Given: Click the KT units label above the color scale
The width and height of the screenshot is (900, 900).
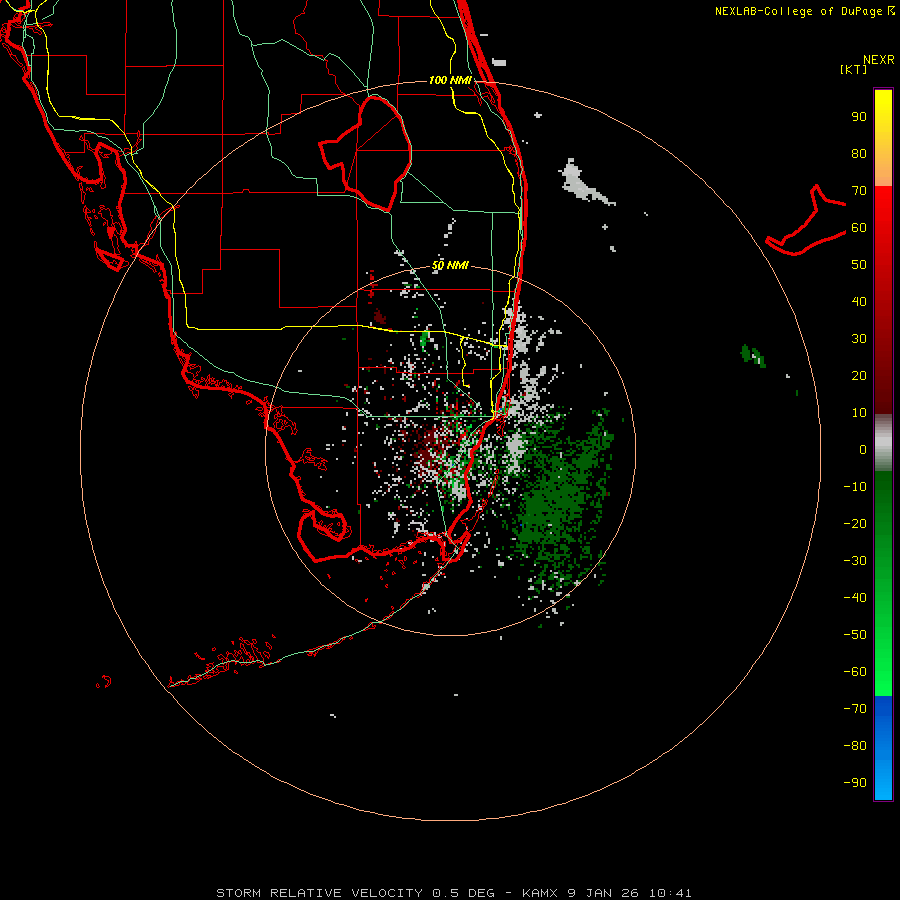Looking at the screenshot, I should tap(854, 69).
